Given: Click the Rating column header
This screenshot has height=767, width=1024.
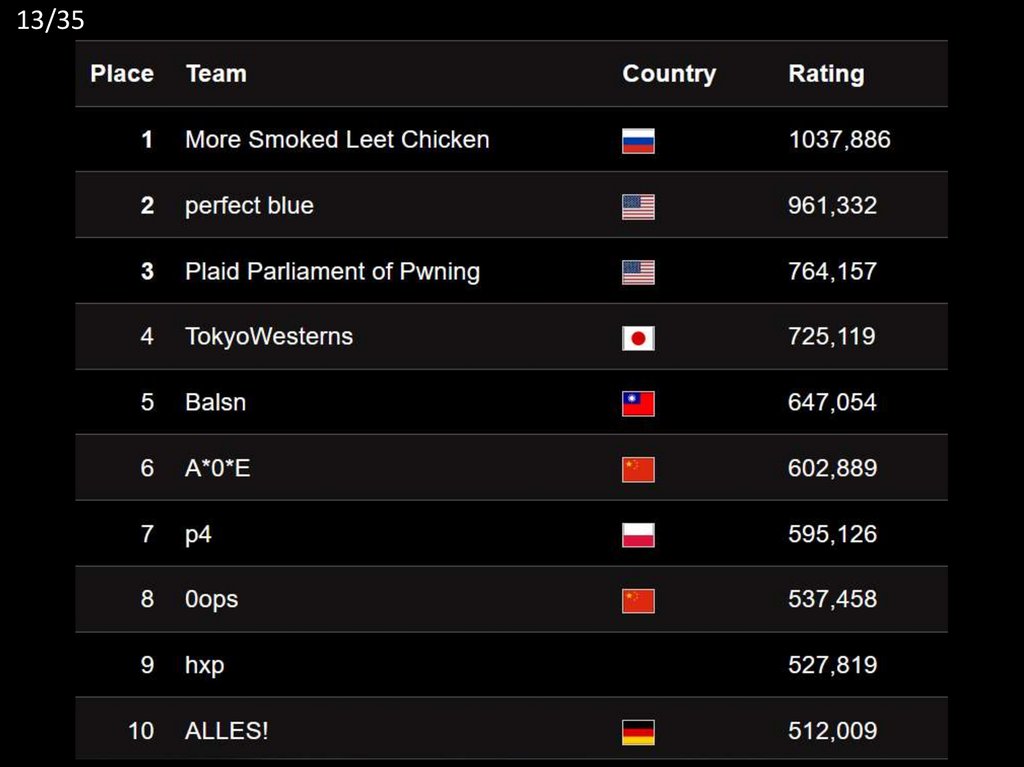Looking at the screenshot, I should pos(826,73).
